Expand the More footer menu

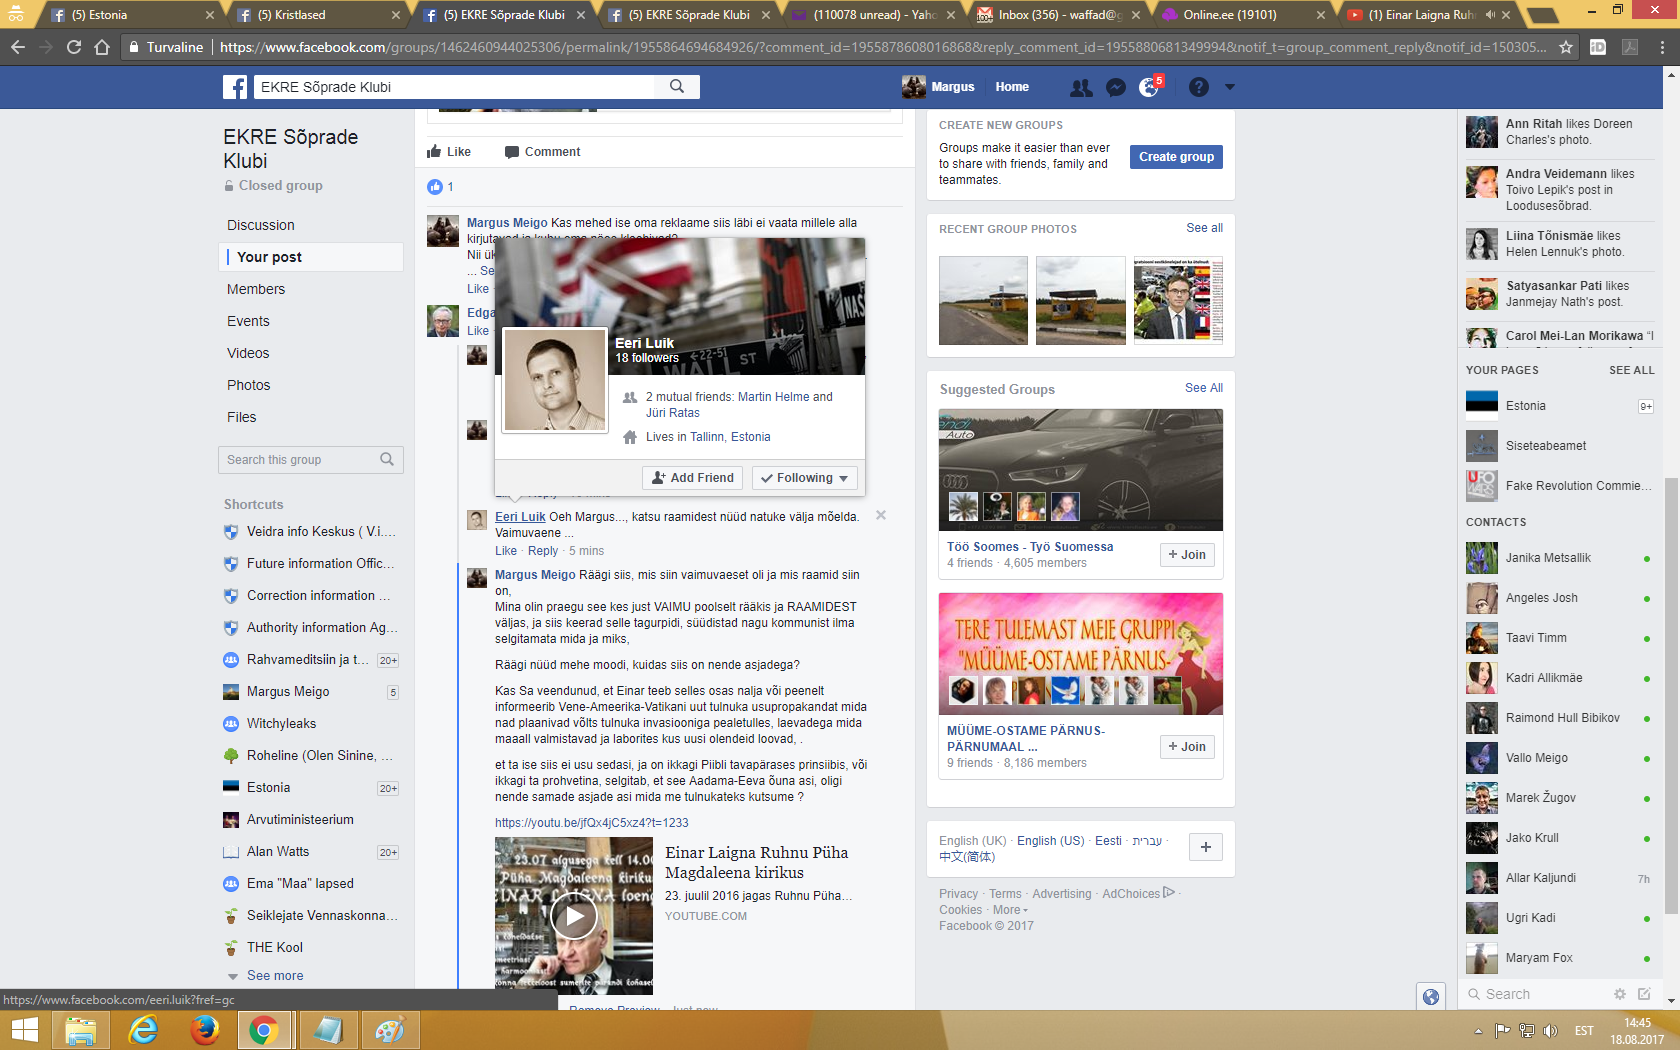1010,910
